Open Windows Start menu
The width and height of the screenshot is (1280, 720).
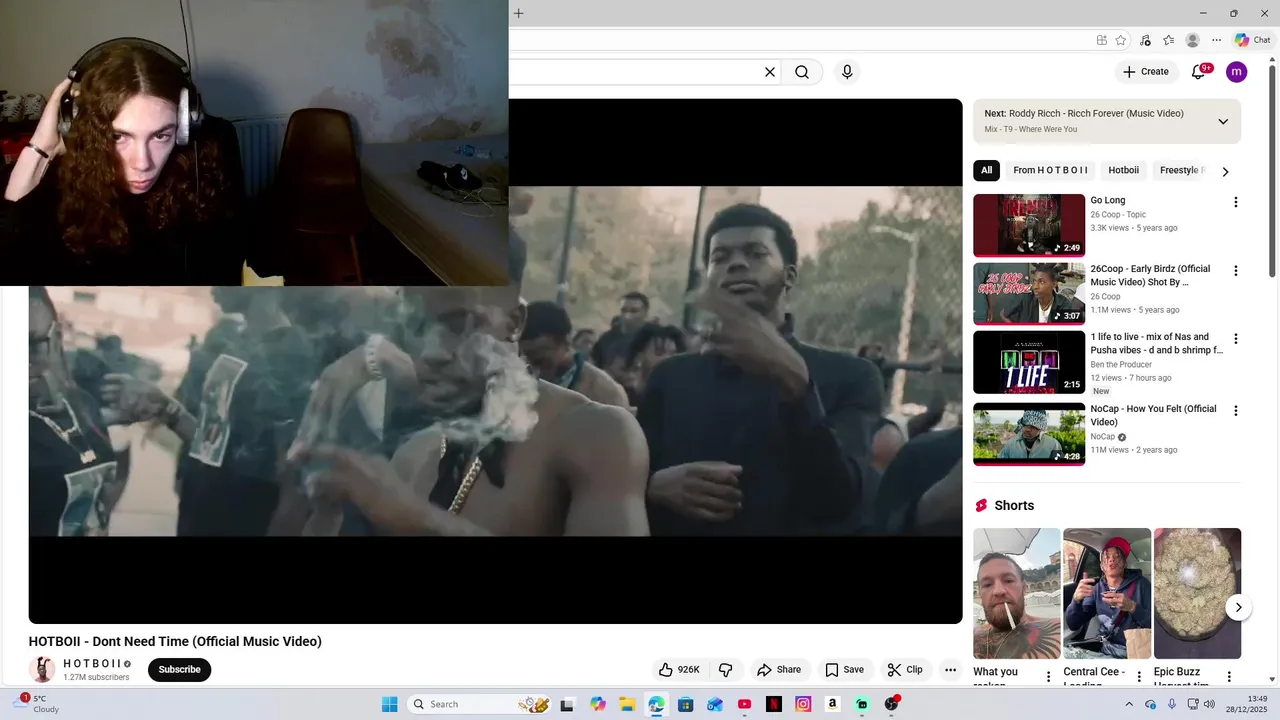[x=389, y=704]
